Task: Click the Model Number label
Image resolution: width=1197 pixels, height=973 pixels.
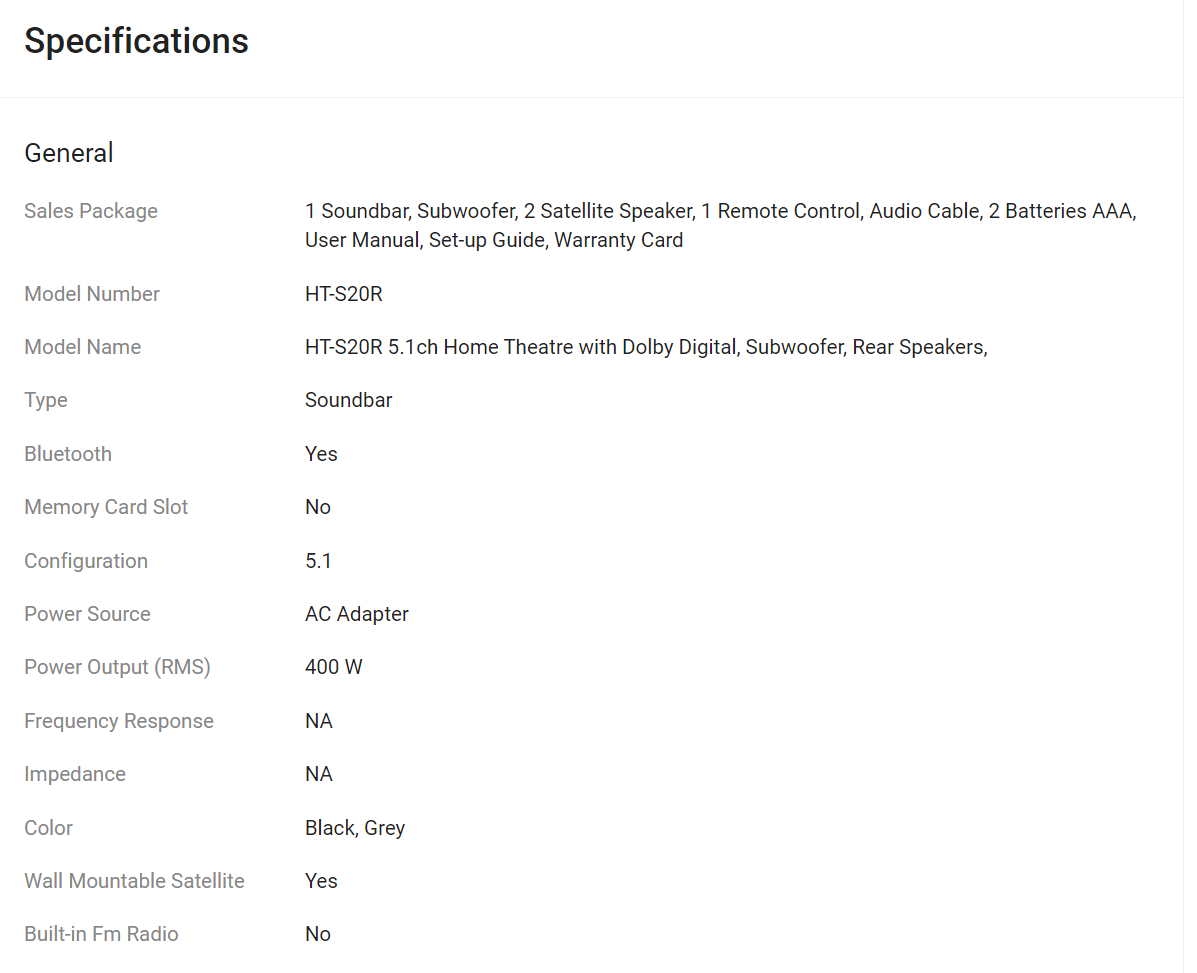Action: coord(92,294)
